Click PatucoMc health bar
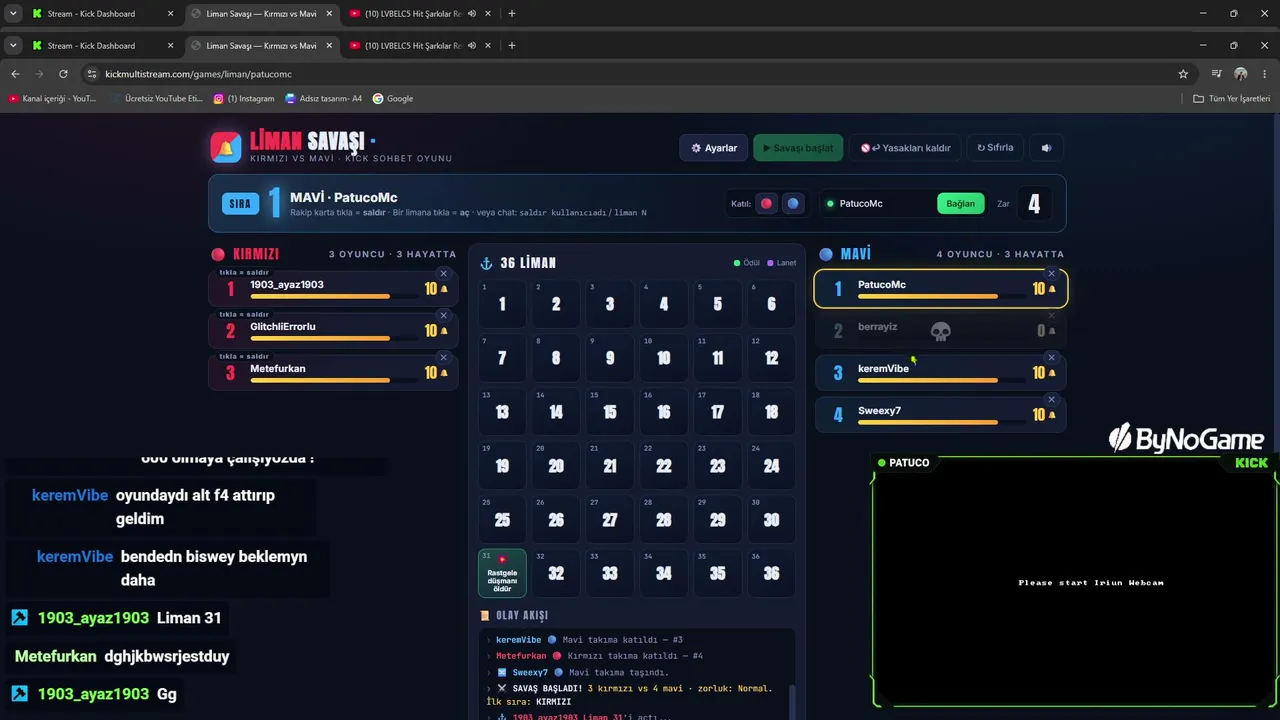The width and height of the screenshot is (1280, 720). pyautogui.click(x=941, y=297)
